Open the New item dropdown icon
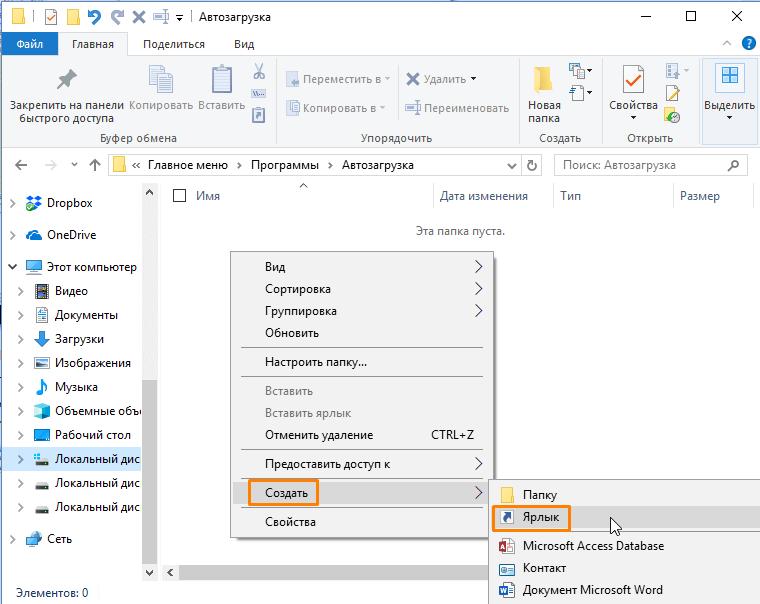This screenshot has width=760, height=604. [580, 71]
